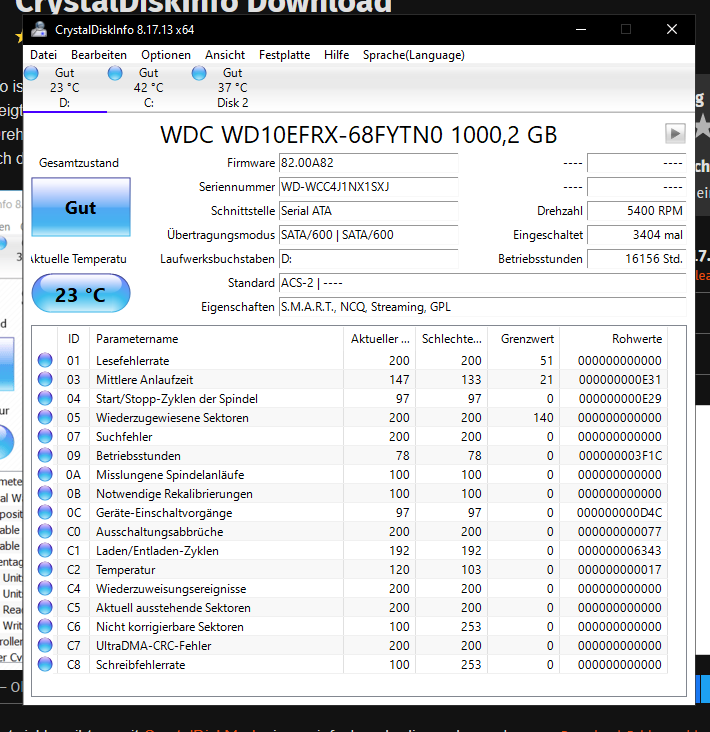Open the Sprache(Language) menu
Image resolution: width=710 pixels, height=732 pixels.
coord(414,55)
